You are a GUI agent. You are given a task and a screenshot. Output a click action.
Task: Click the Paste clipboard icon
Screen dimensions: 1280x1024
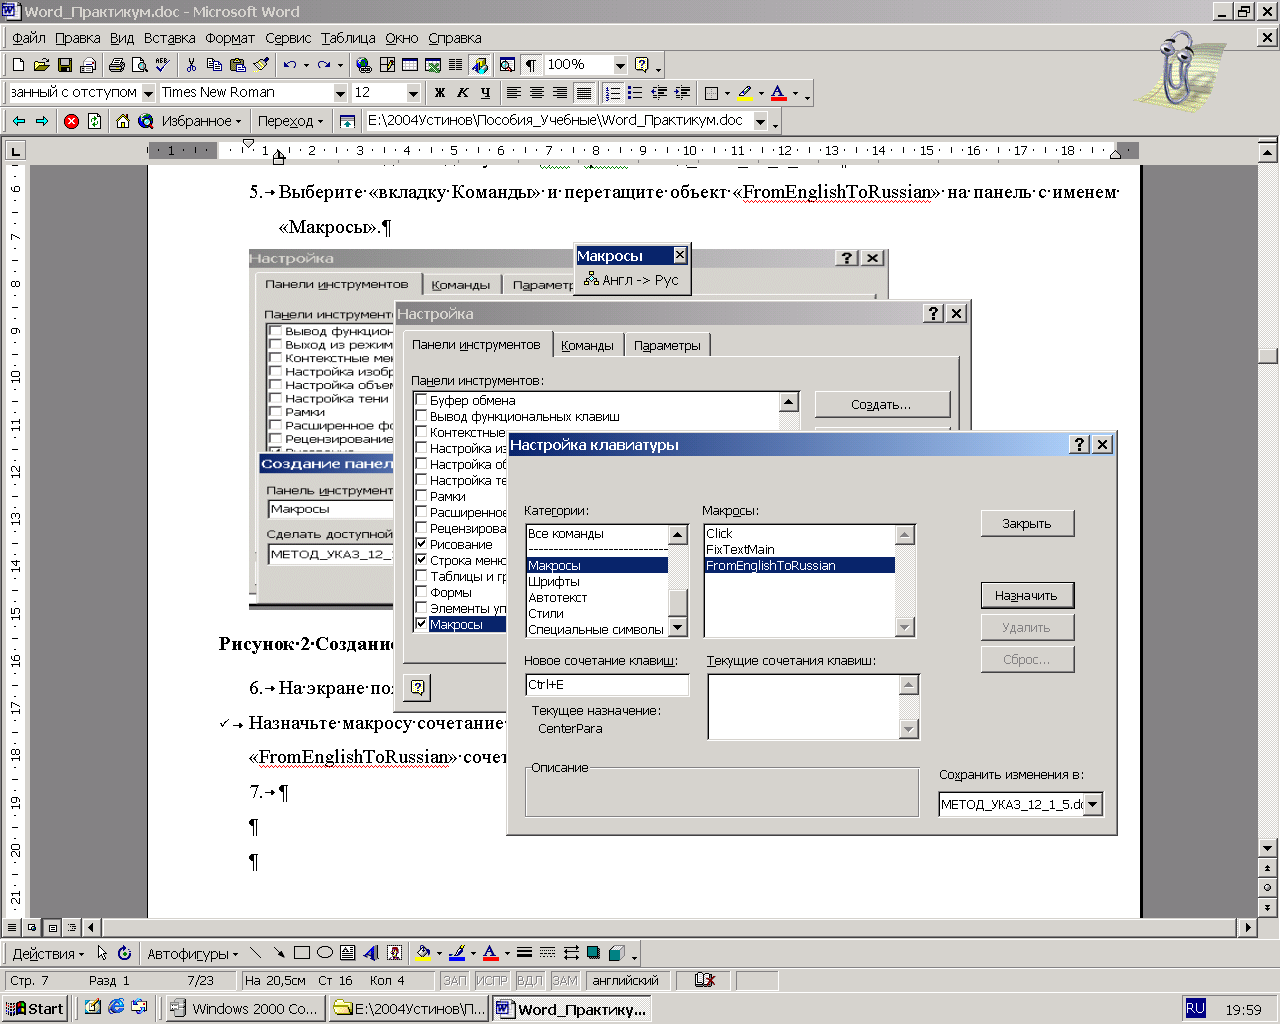(237, 65)
